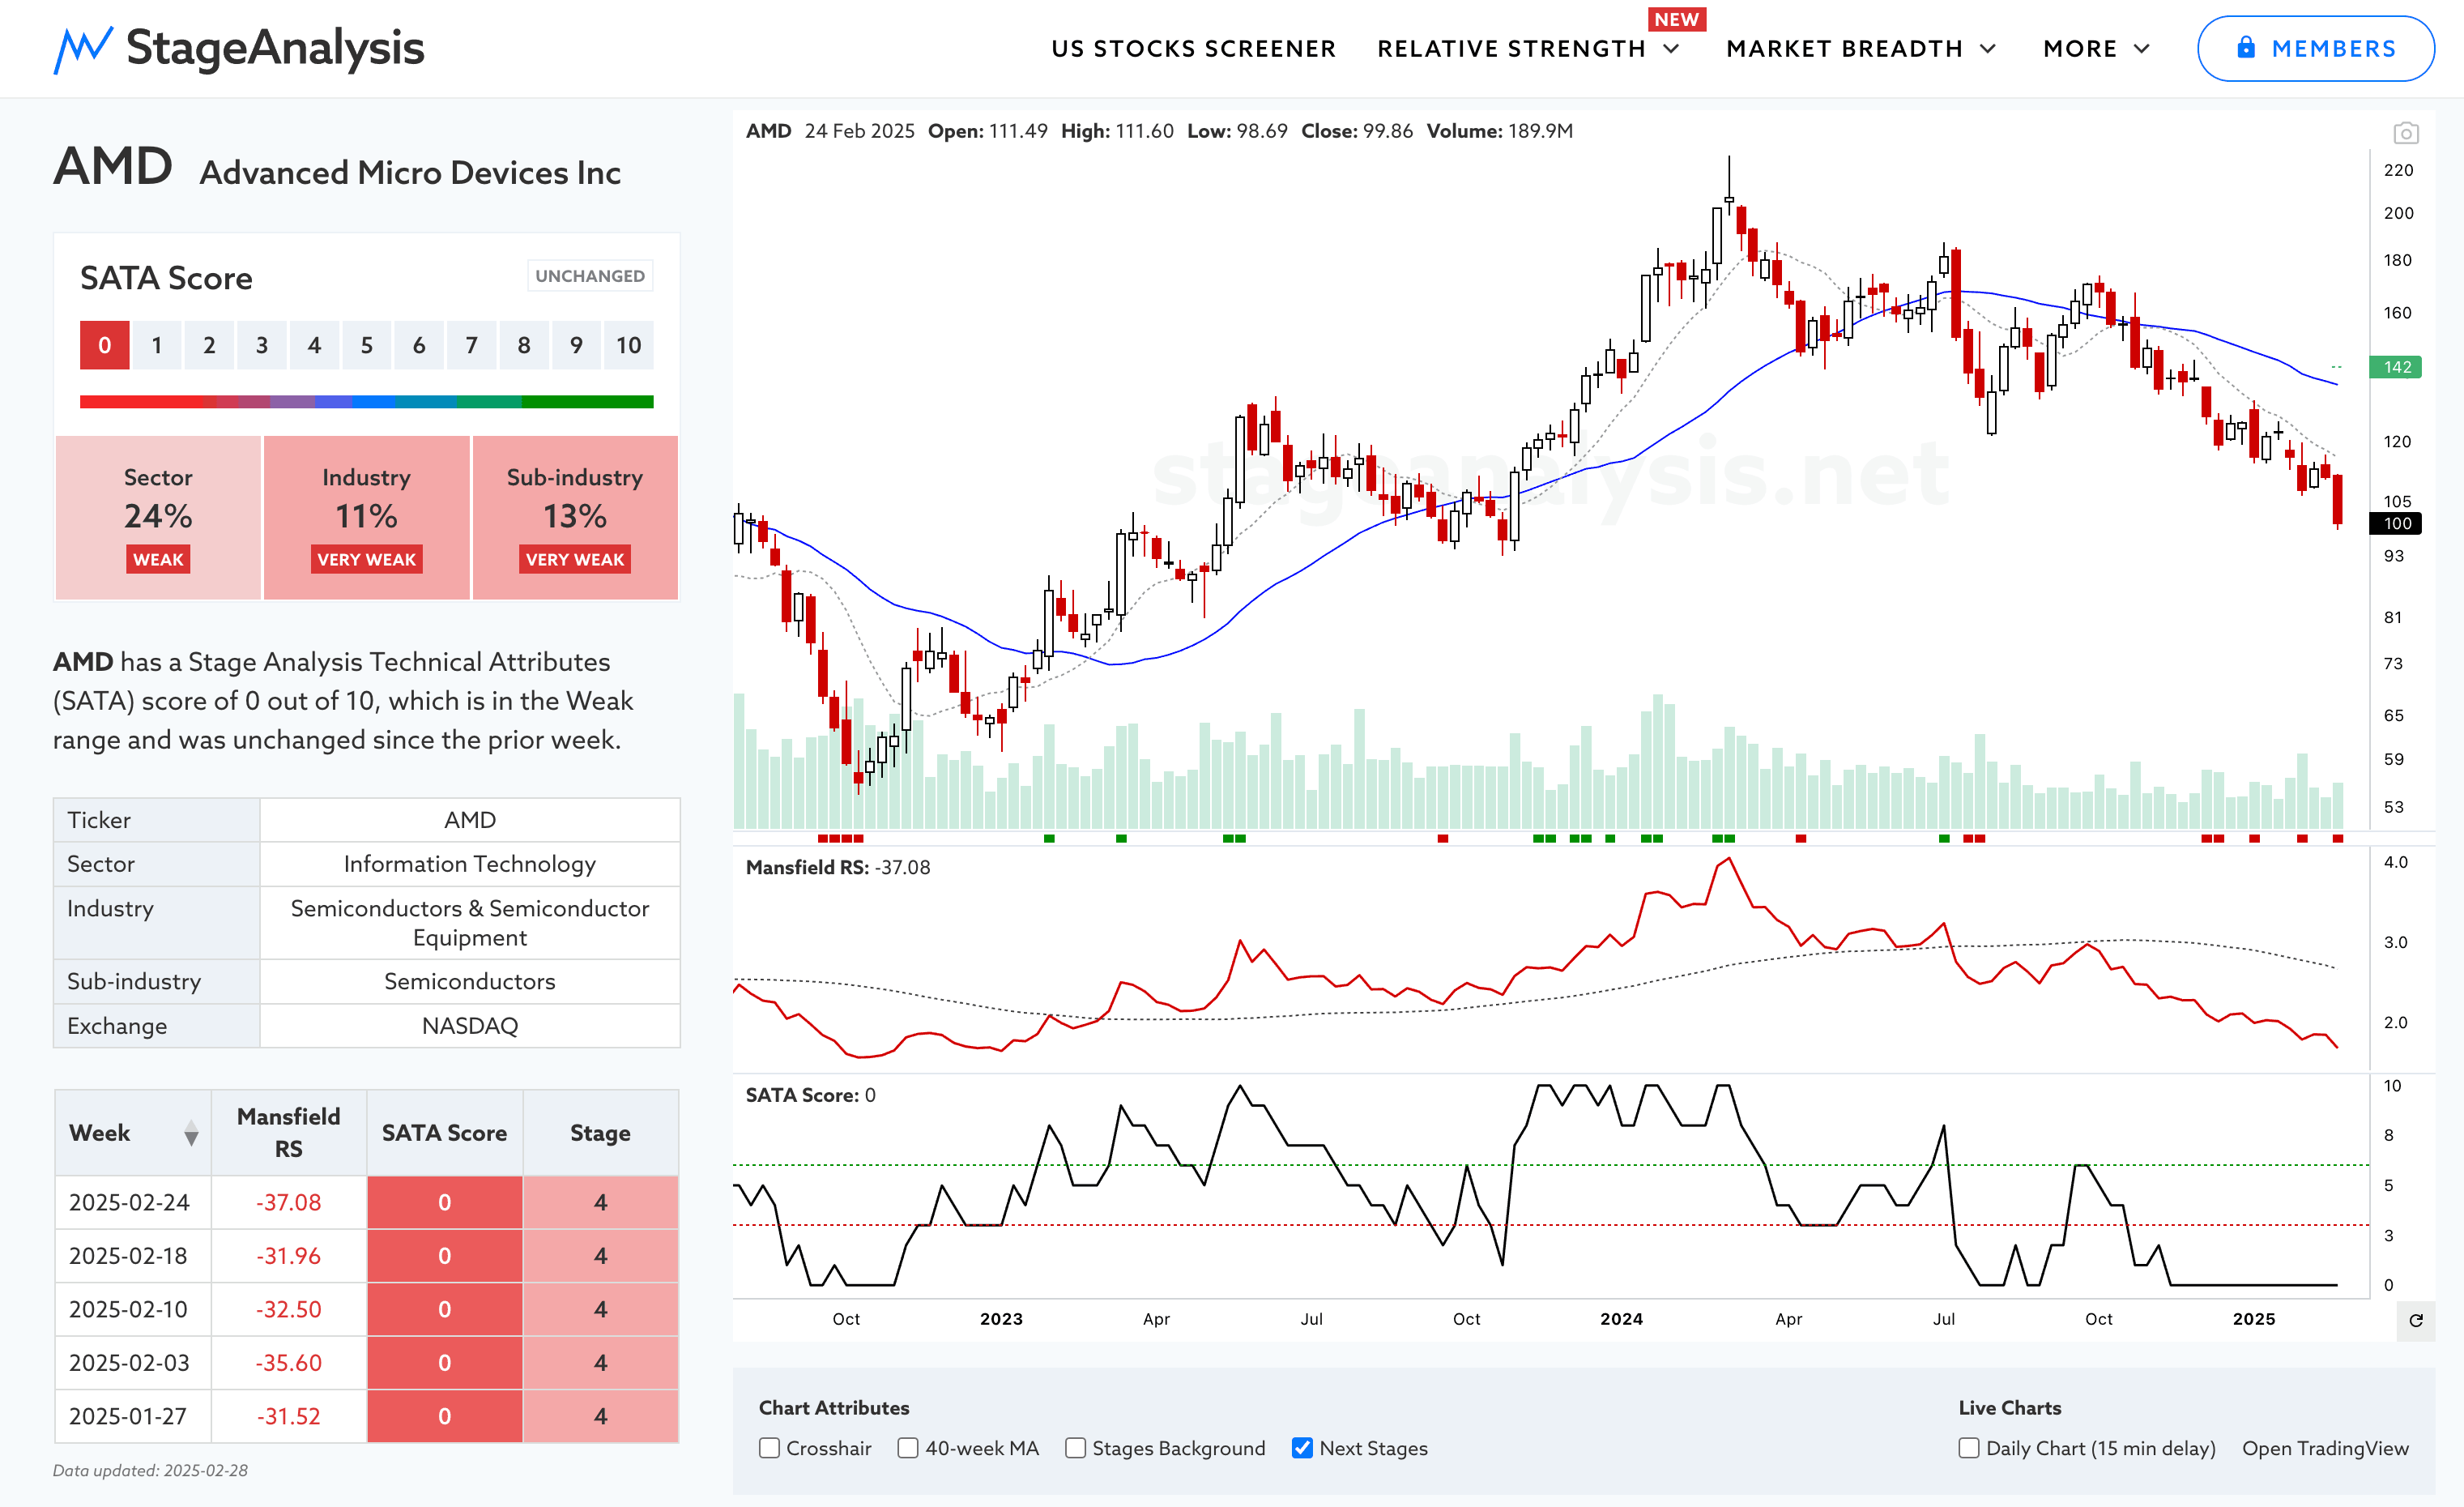Toggle the Stages Background checkbox
The height and width of the screenshot is (1507, 2464).
(x=1075, y=1448)
